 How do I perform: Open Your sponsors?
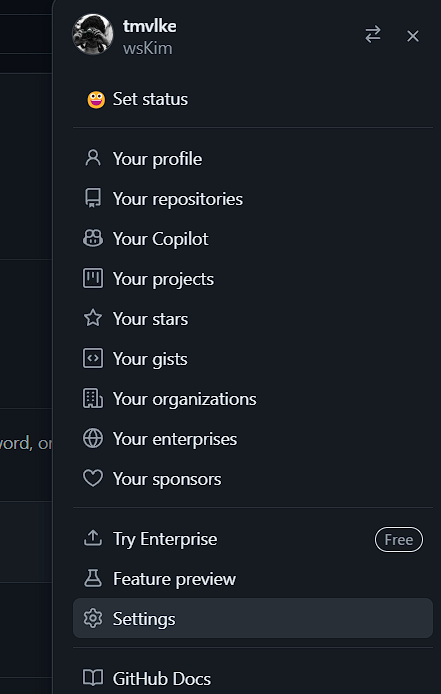253,478
